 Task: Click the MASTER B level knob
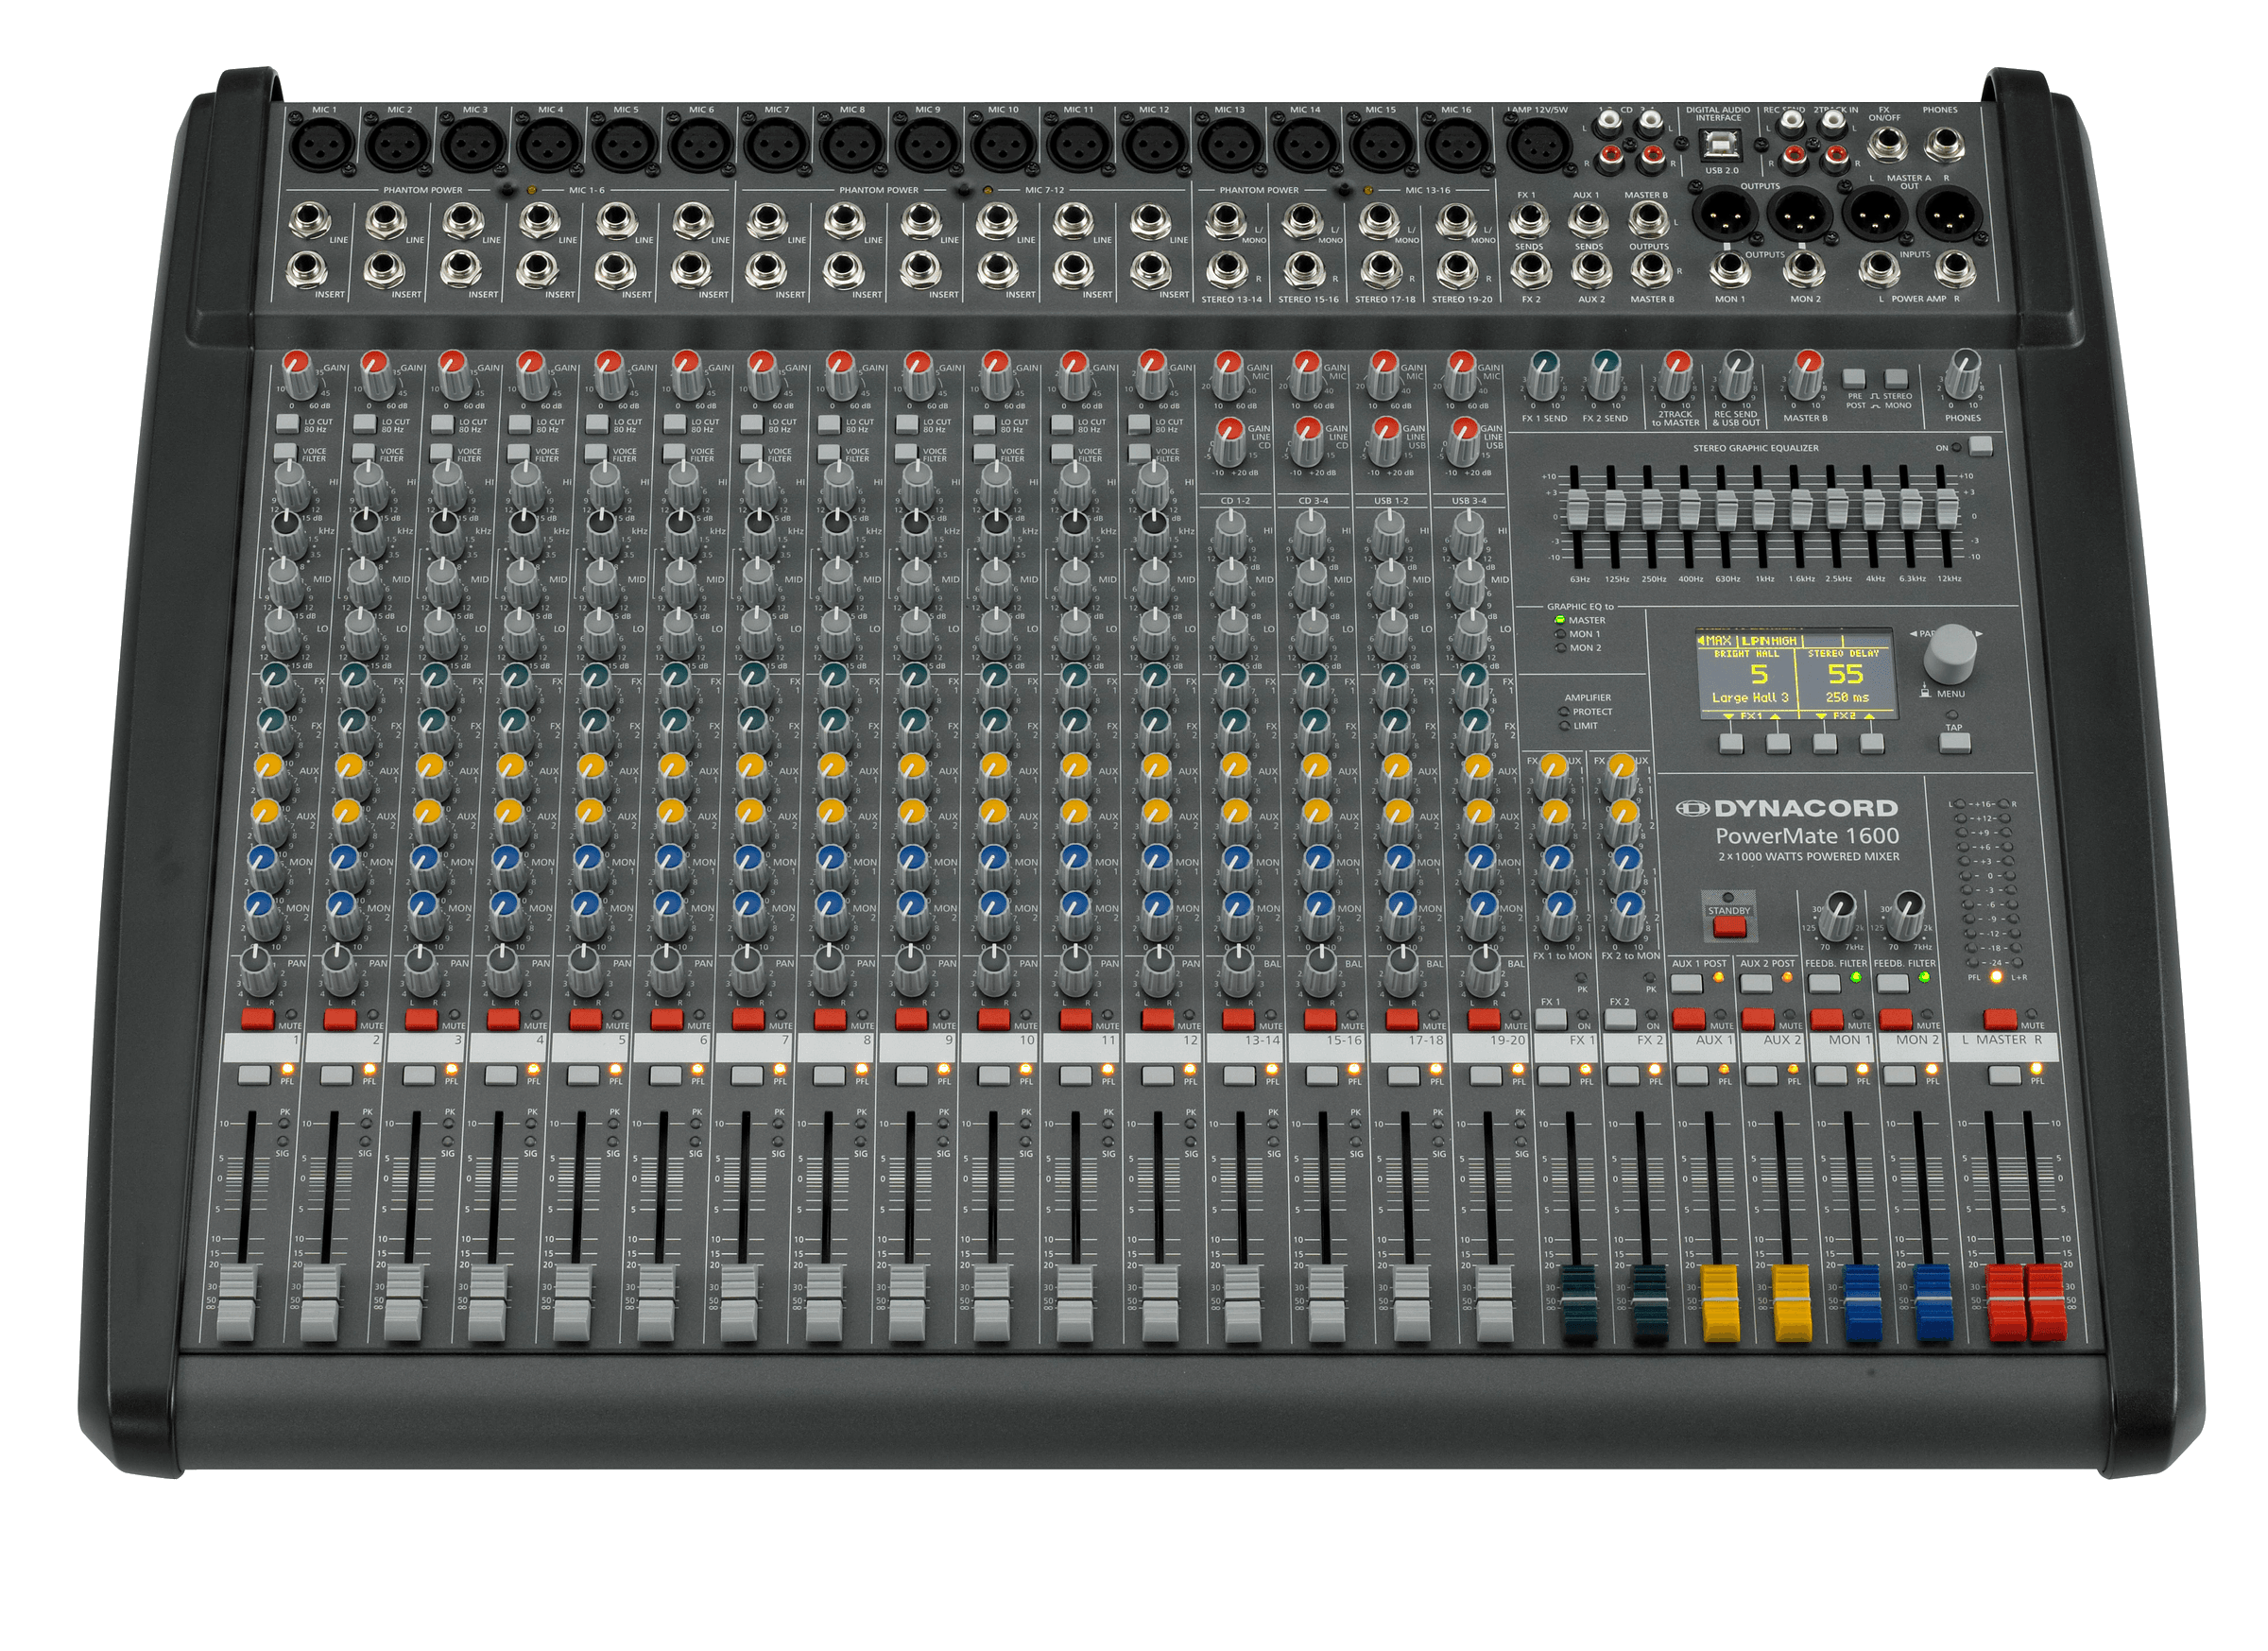pos(1808,374)
